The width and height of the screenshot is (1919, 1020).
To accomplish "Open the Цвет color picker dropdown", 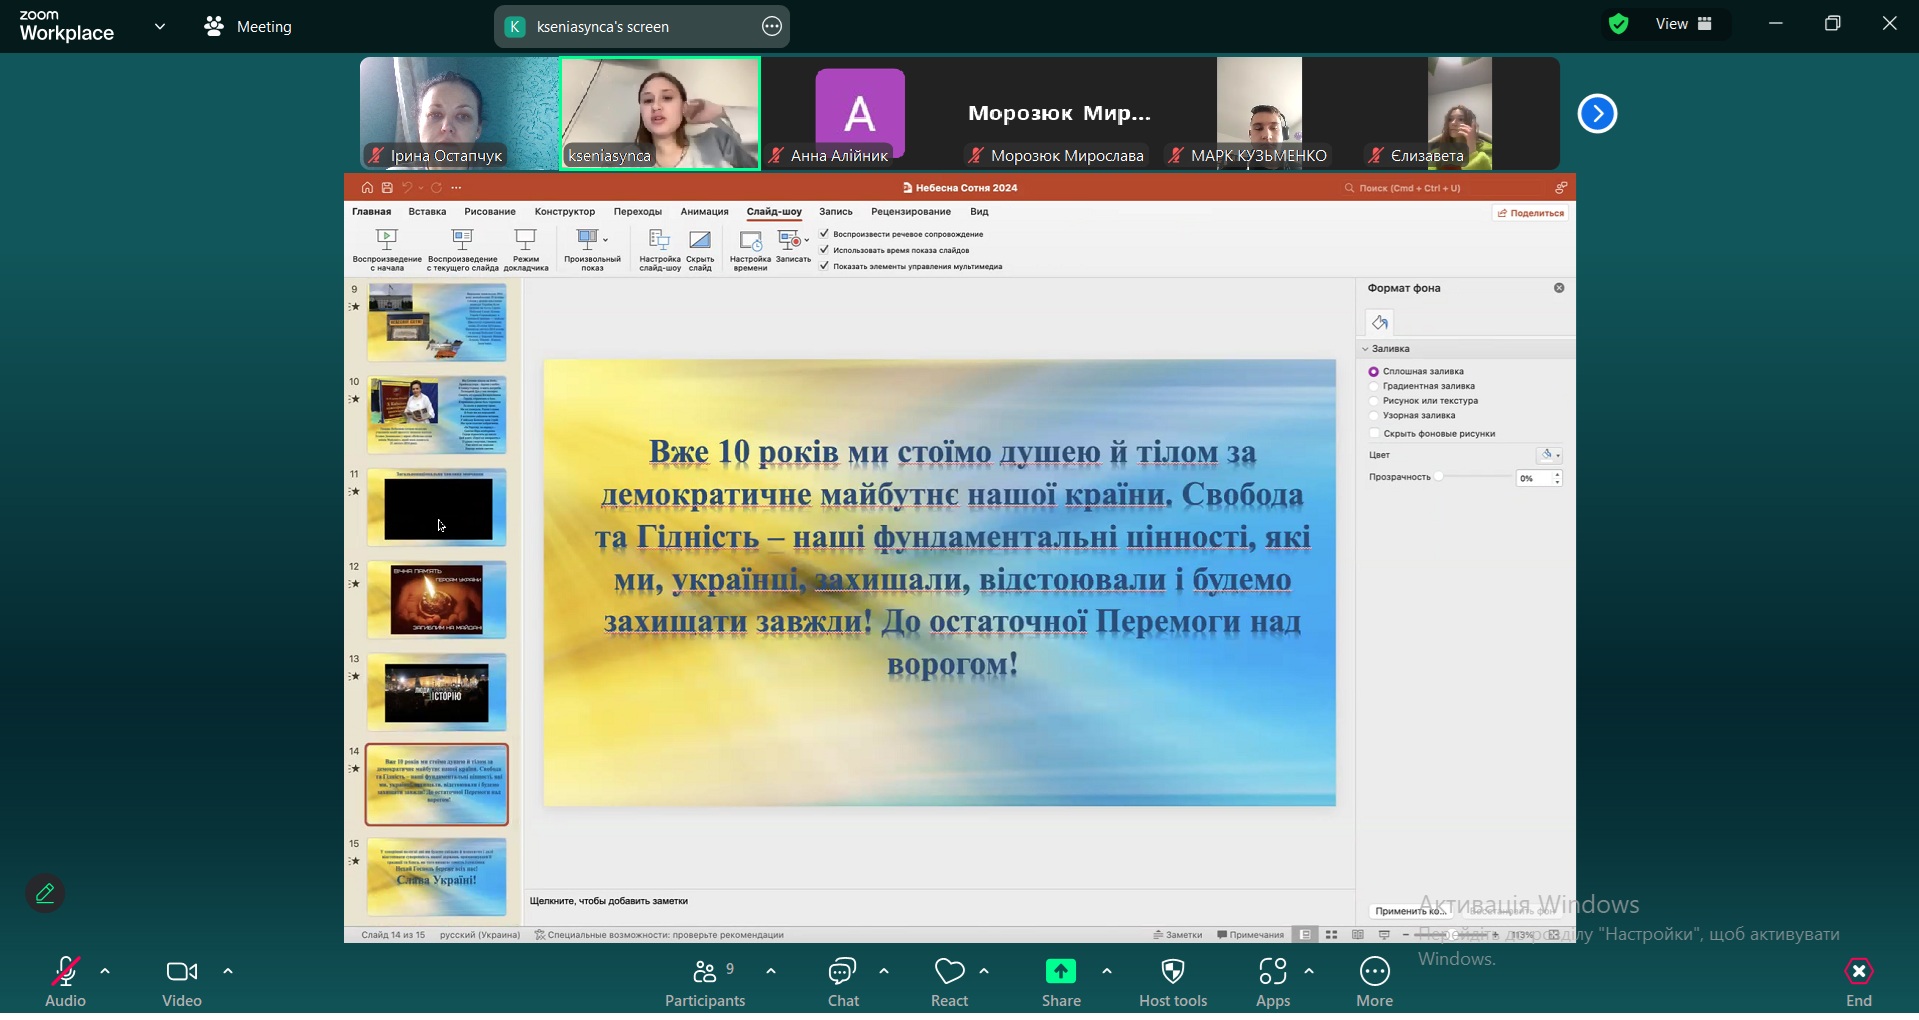I will pos(1550,458).
